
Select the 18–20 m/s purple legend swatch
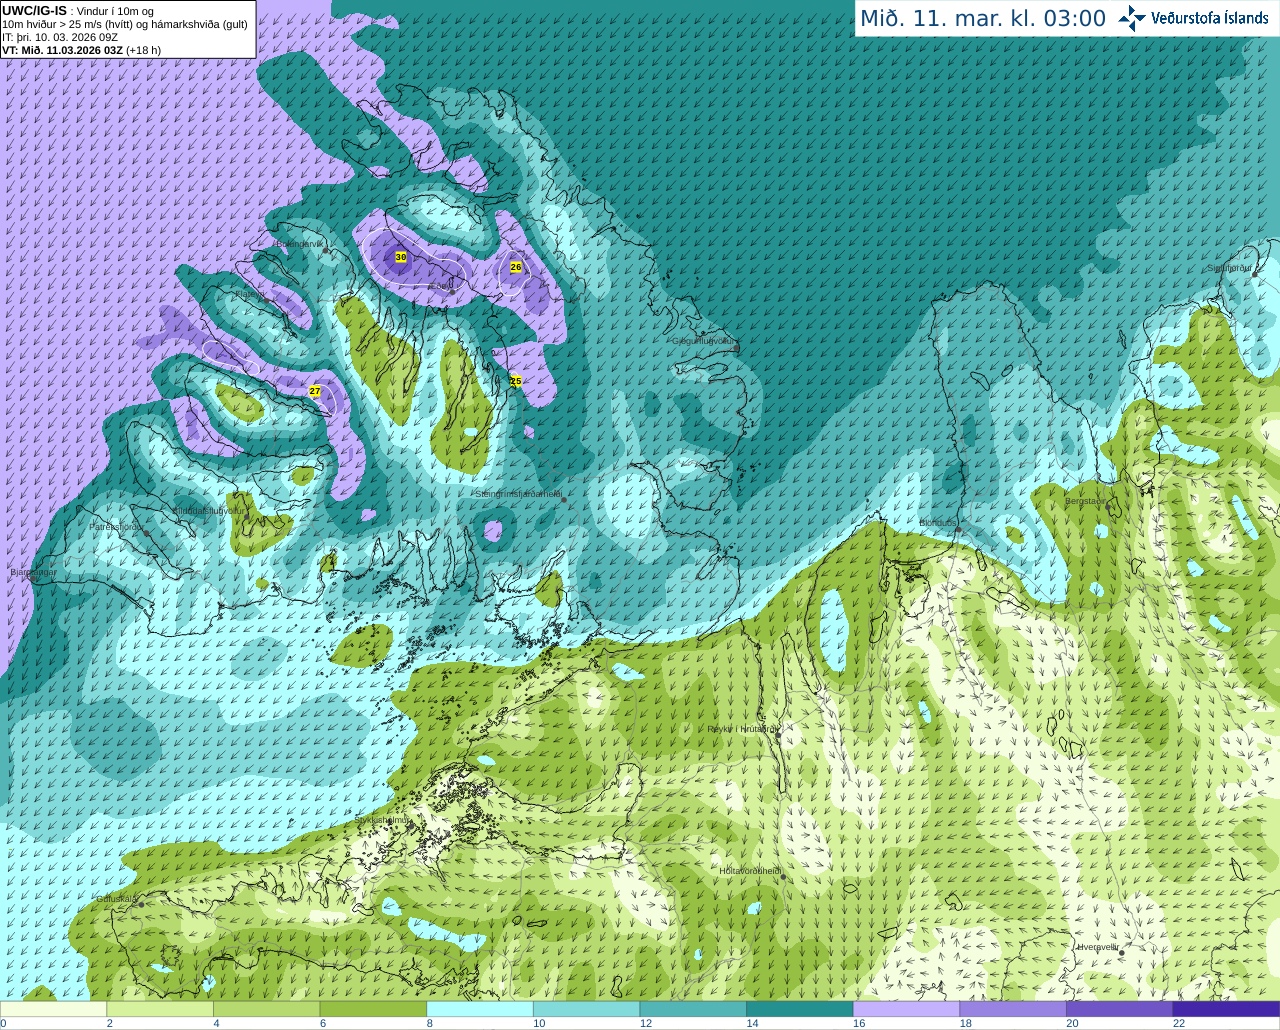pos(1013,1009)
